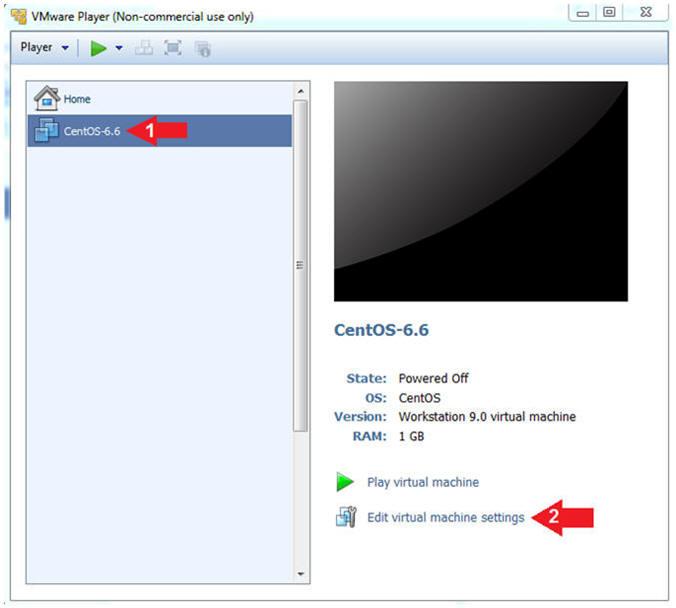676x608 pixels.
Task: Click the settings wrench icon
Action: (346, 517)
